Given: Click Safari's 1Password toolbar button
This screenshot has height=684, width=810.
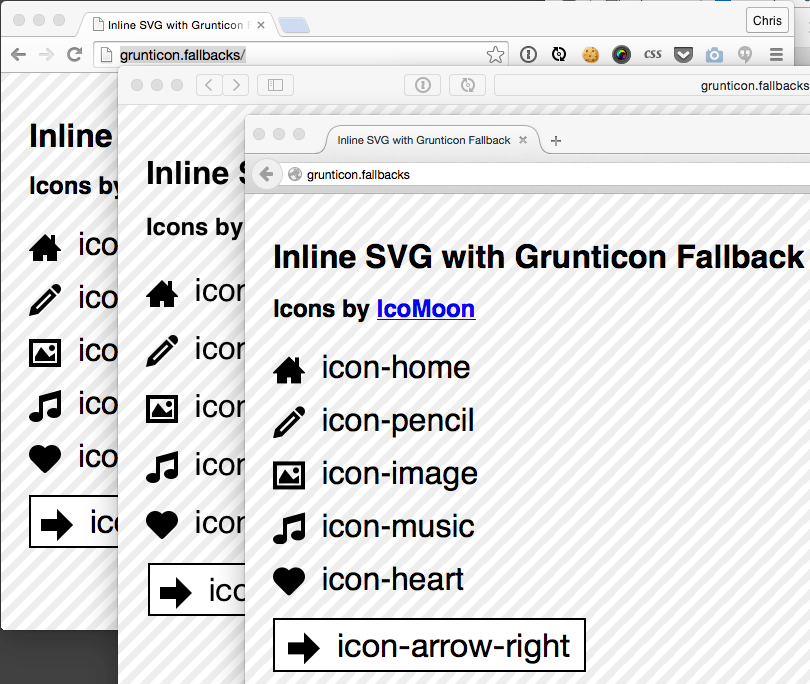Looking at the screenshot, I should 423,85.
